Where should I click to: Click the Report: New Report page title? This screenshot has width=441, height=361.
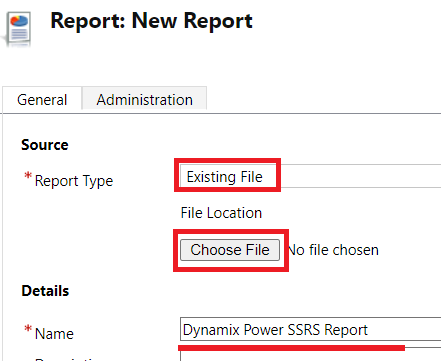pyautogui.click(x=152, y=21)
